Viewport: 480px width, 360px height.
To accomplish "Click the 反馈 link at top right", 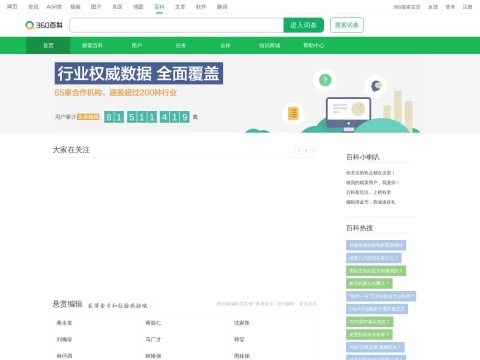I will pos(433,7).
